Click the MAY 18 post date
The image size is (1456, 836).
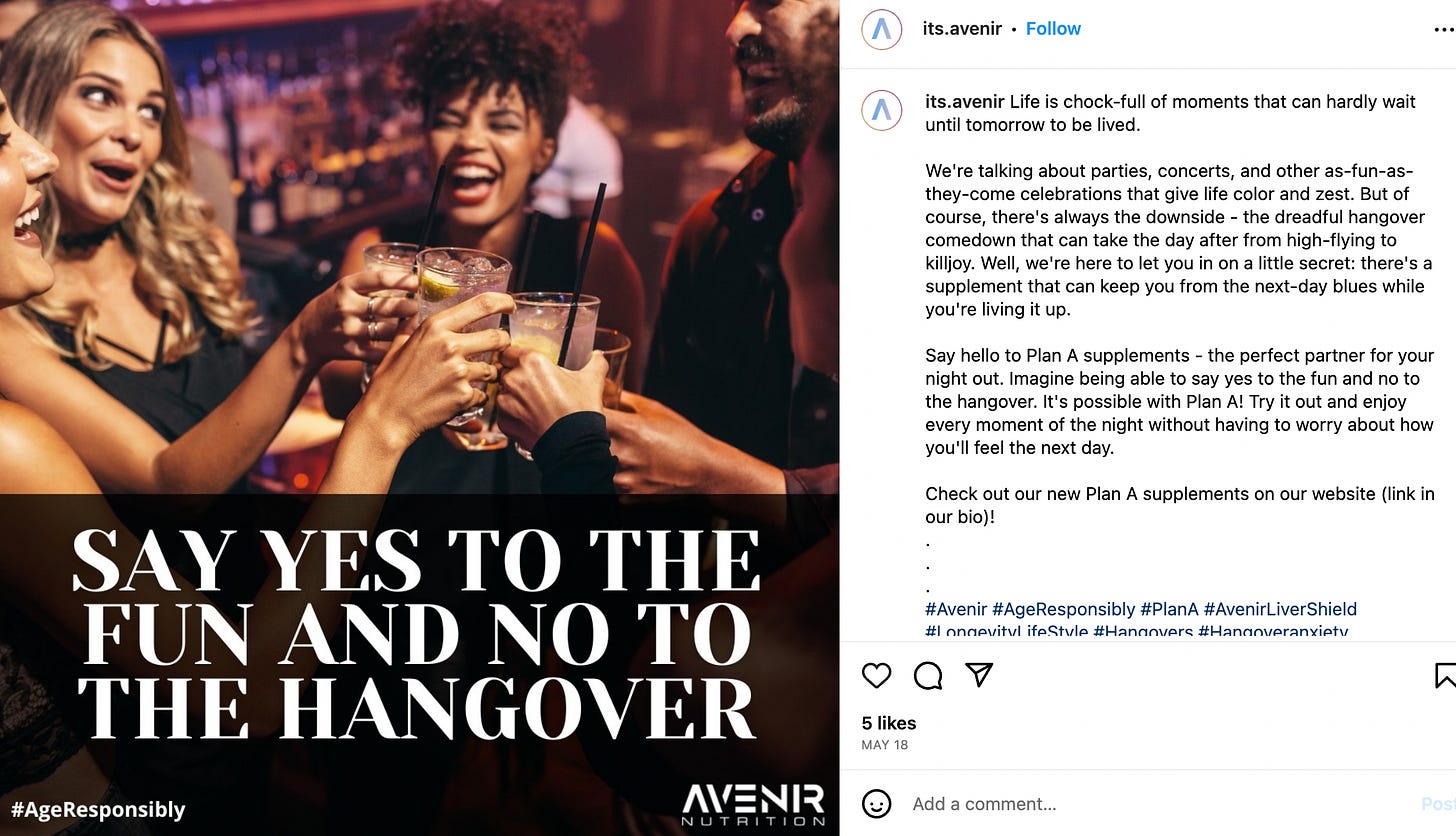coord(885,745)
